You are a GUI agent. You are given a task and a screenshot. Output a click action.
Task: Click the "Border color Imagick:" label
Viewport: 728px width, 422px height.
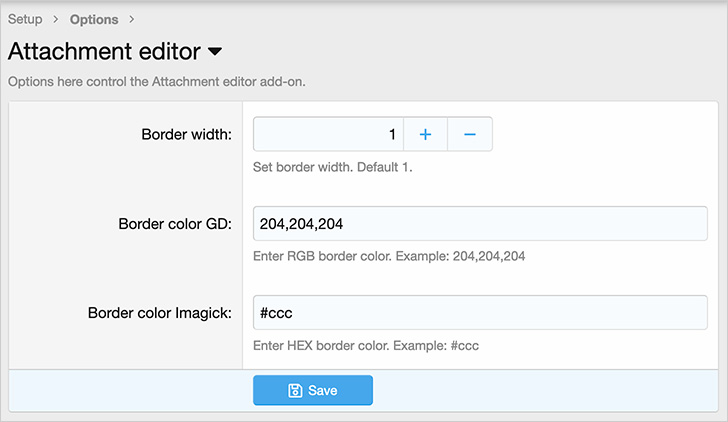160,313
